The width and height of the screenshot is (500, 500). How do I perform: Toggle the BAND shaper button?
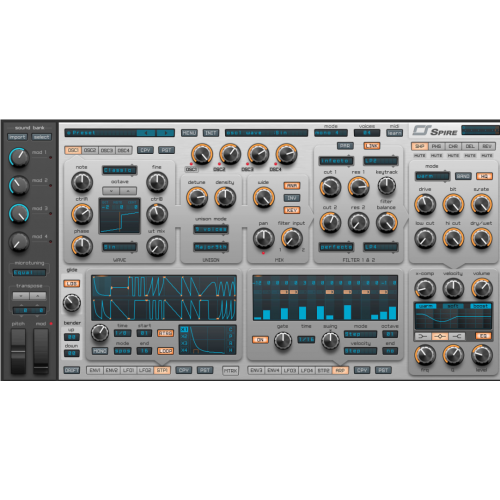(x=463, y=176)
